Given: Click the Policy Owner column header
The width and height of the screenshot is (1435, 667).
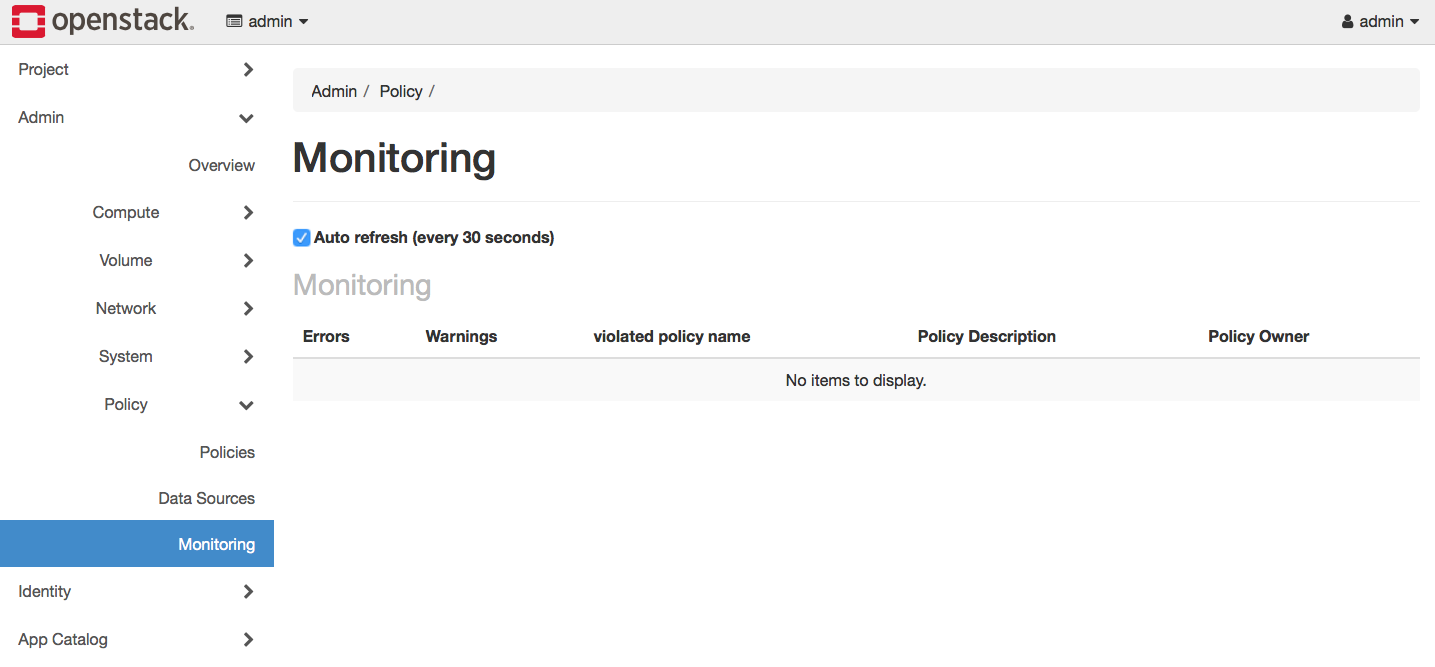Looking at the screenshot, I should [x=1259, y=336].
